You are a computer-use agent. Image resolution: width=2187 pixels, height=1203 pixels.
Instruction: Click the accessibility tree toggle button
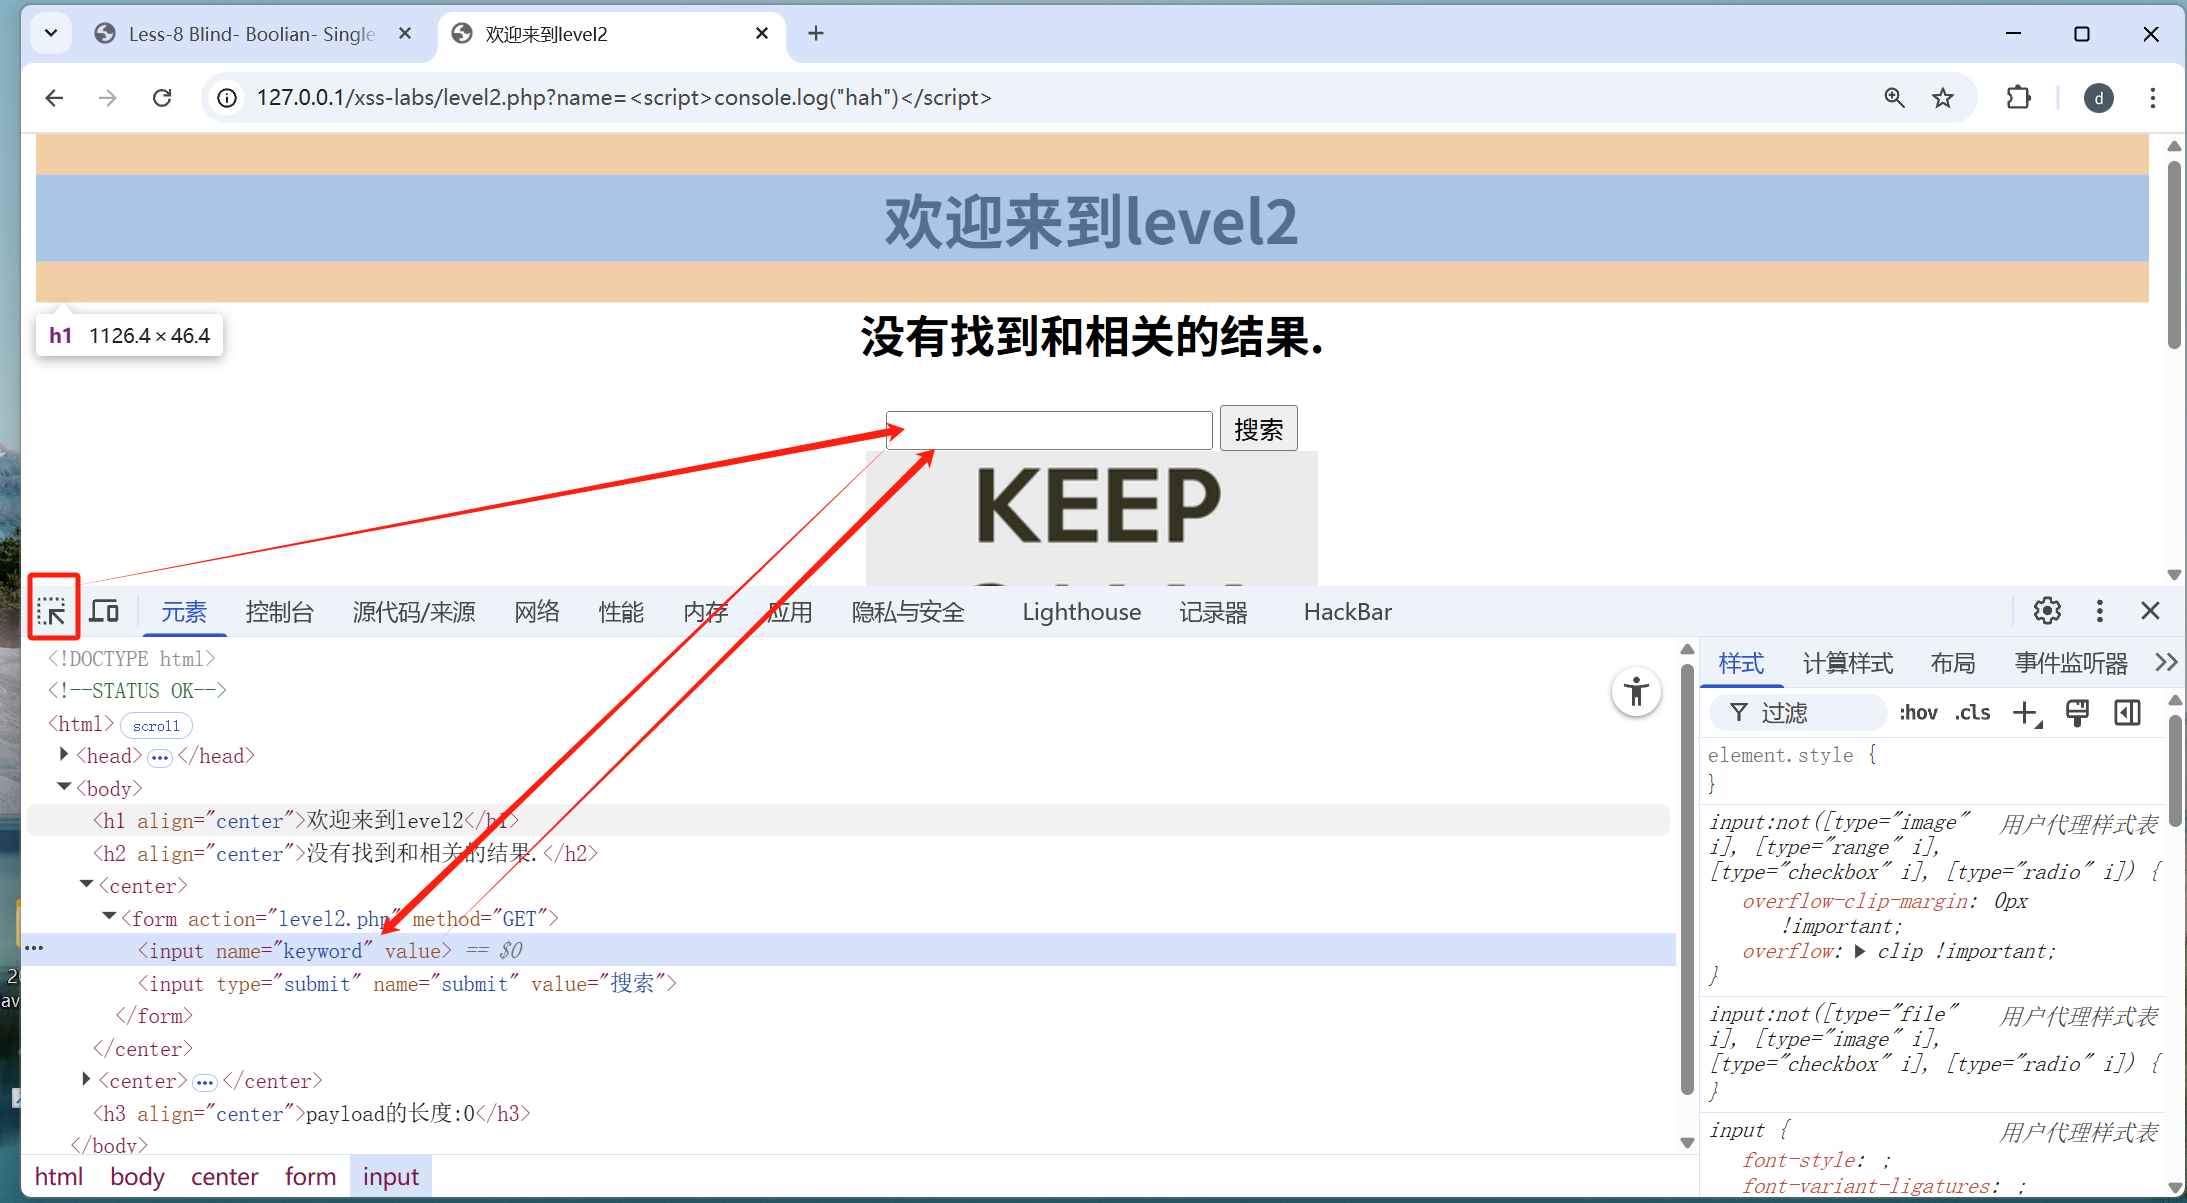pos(1636,692)
